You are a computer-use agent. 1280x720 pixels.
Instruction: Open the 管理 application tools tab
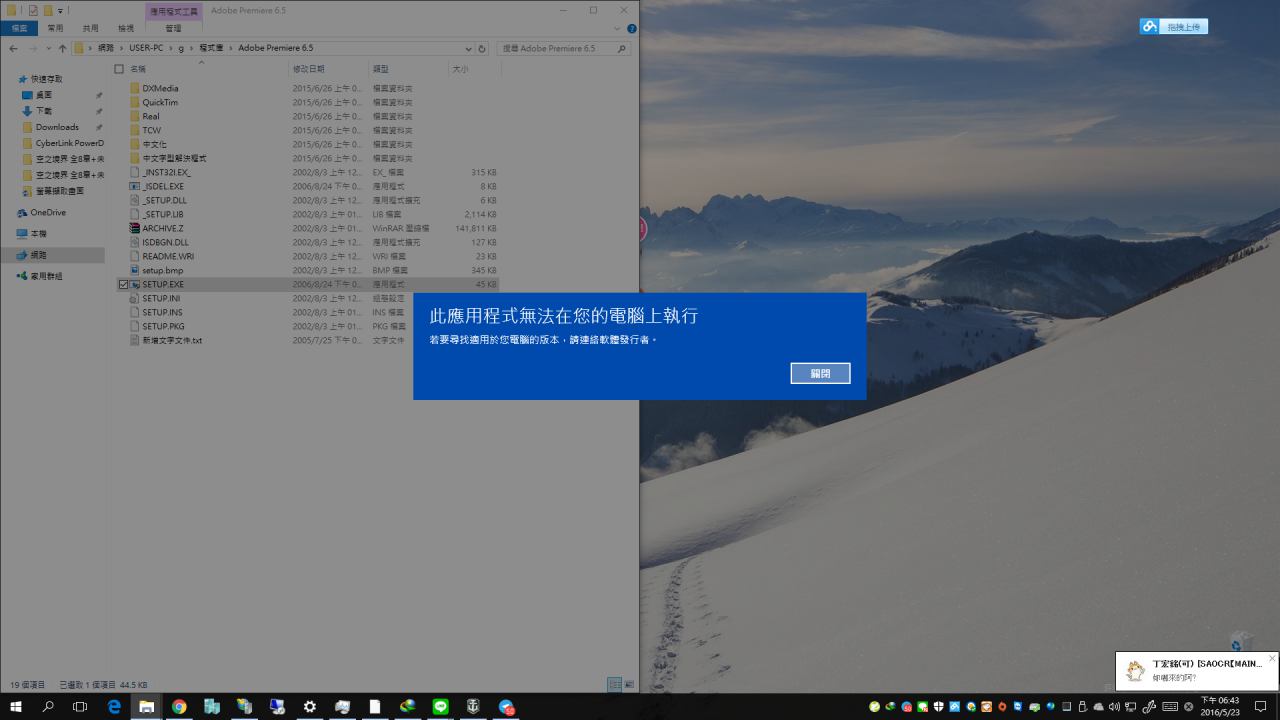pos(173,28)
